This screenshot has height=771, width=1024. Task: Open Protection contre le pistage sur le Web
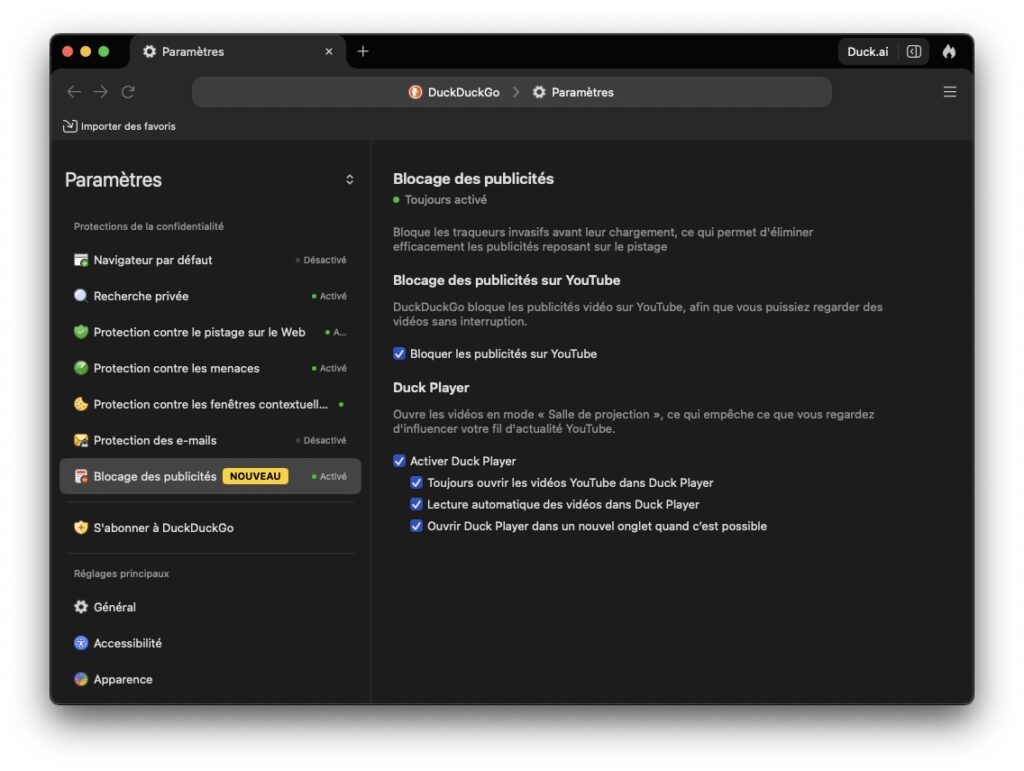click(x=210, y=332)
